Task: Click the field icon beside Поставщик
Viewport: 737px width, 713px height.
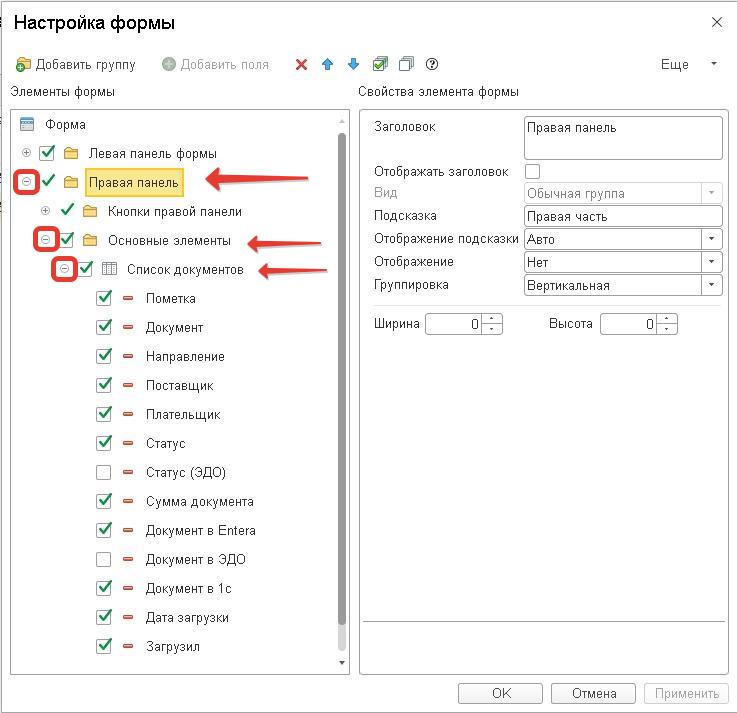Action: click(x=128, y=385)
